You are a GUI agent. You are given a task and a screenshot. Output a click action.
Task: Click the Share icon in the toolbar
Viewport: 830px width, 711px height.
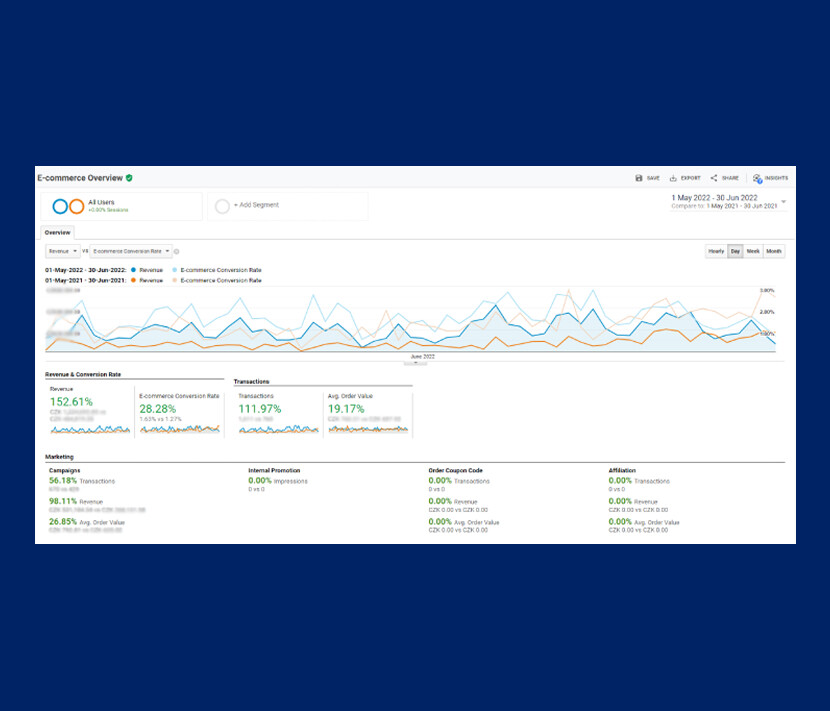(x=714, y=178)
